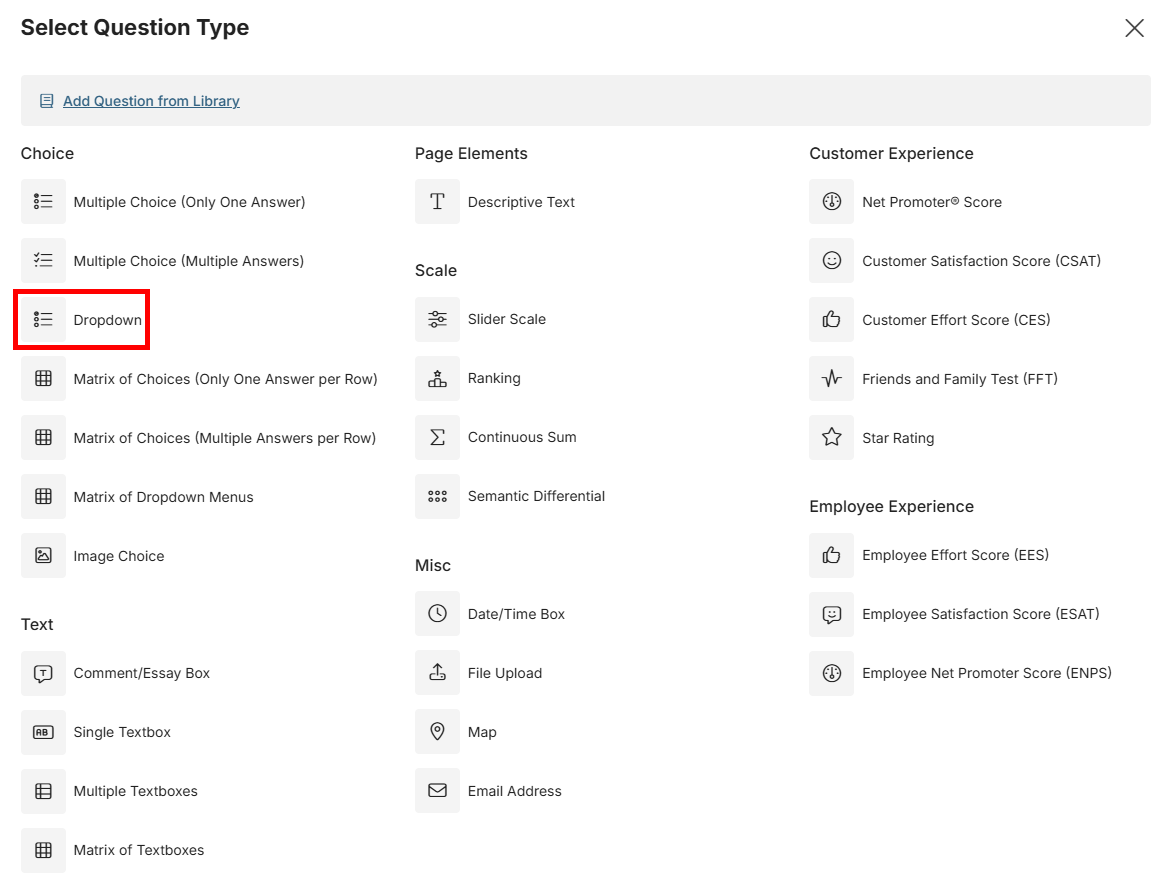1156x896 pixels.
Task: Click the Descriptive Text T icon
Action: 437,201
